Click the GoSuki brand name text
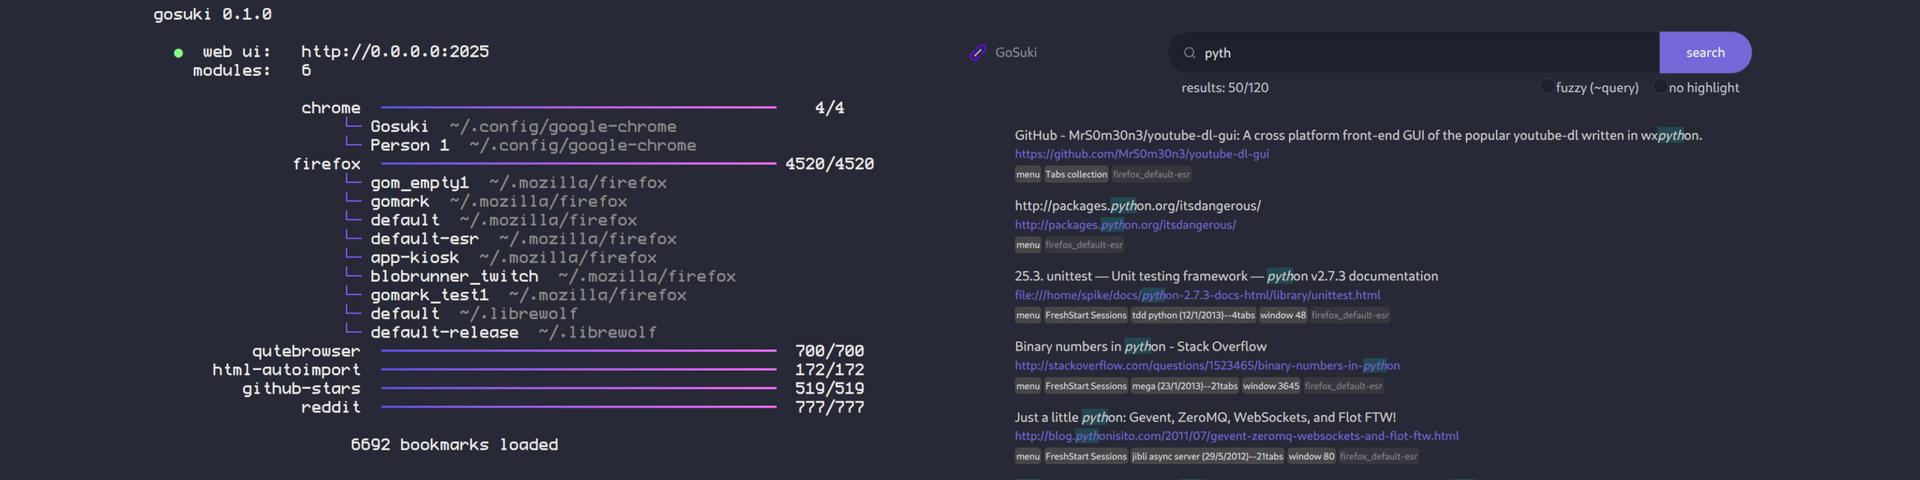The image size is (1920, 480). (x=1016, y=53)
